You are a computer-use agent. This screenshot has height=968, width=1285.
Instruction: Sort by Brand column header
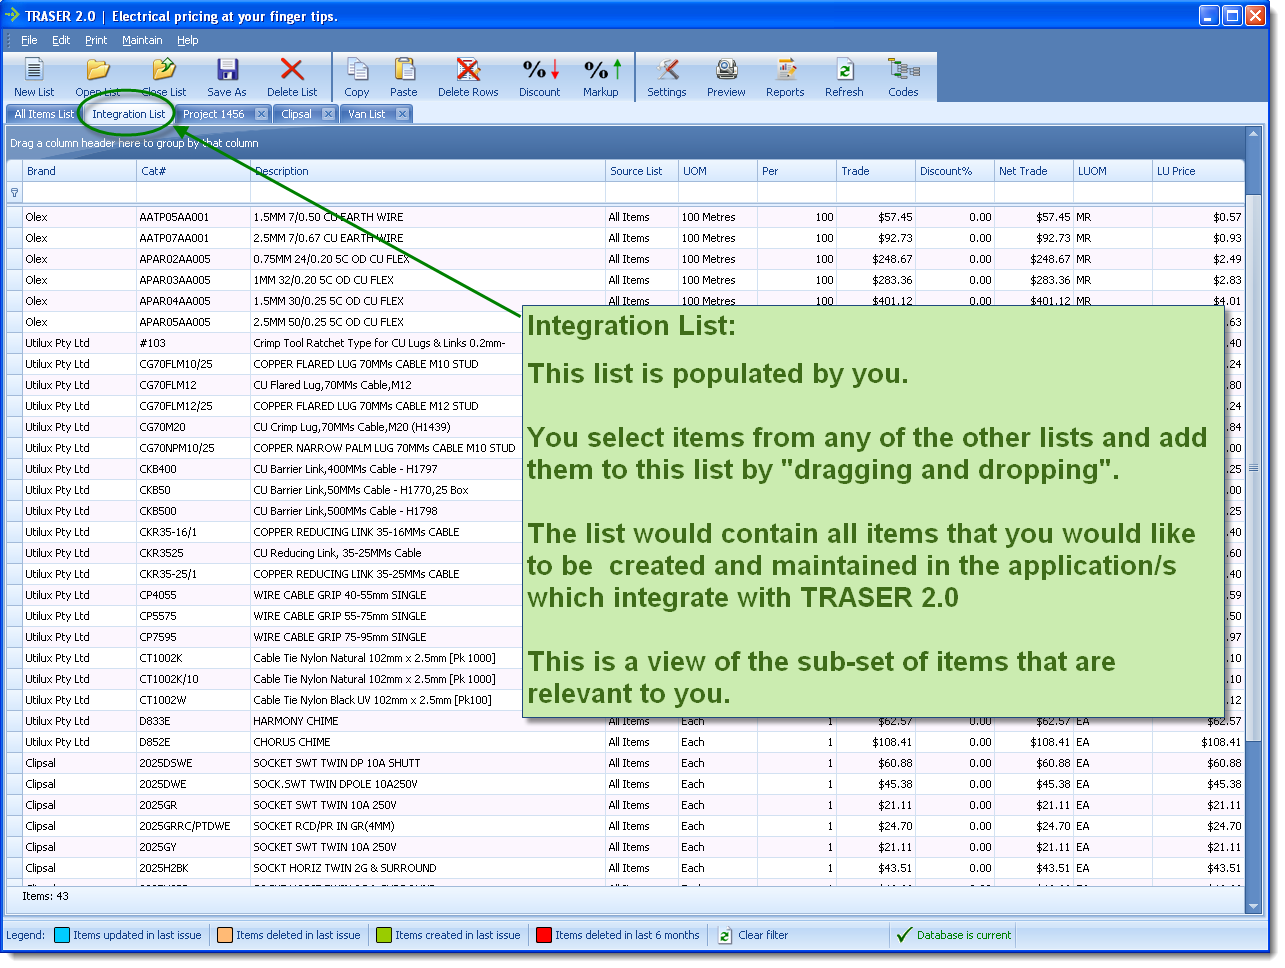coord(79,171)
